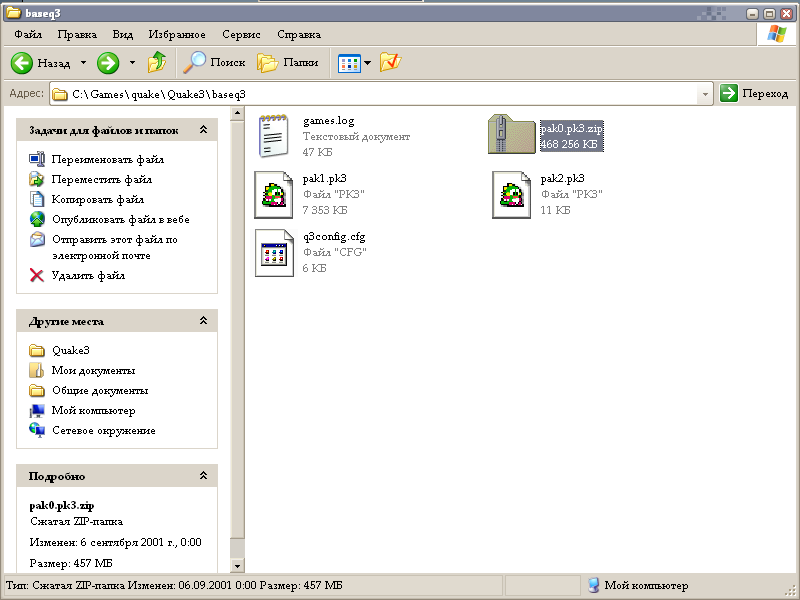Click the address bar folder icon
The height and width of the screenshot is (600, 800).
60,94
